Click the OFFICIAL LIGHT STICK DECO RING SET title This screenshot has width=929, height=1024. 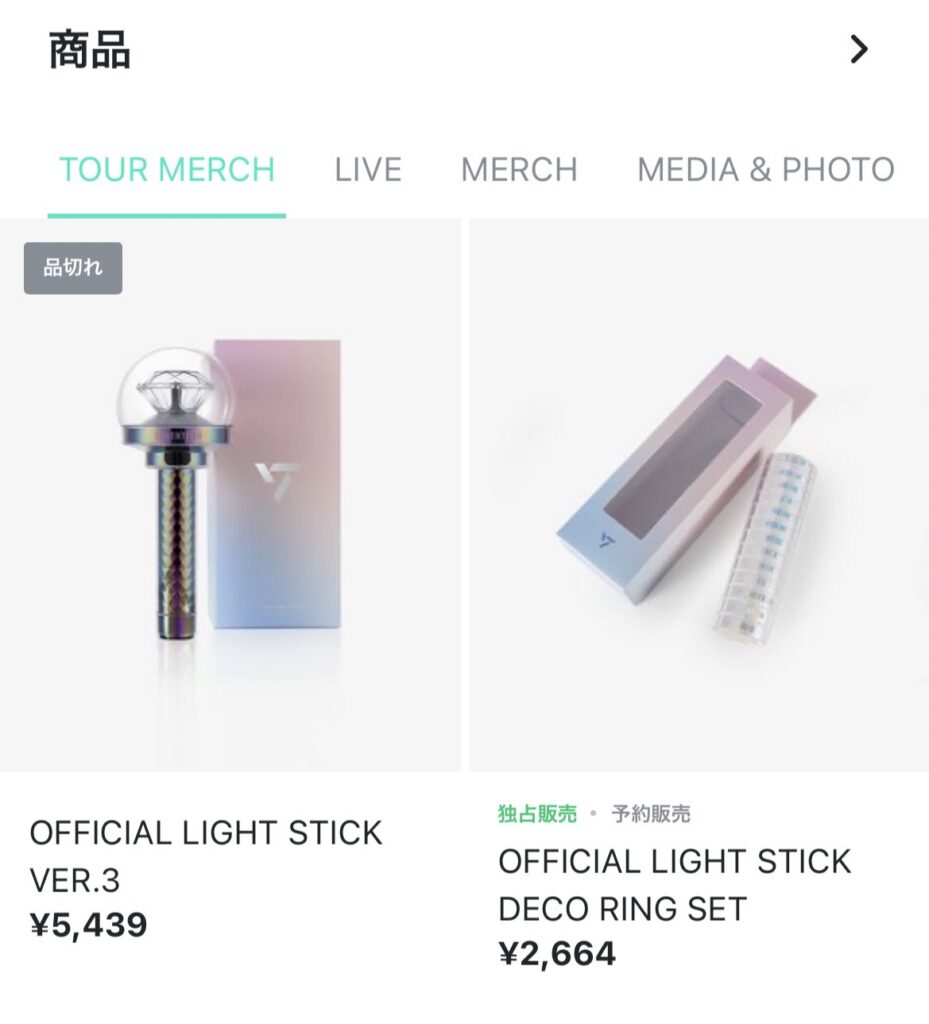(674, 885)
